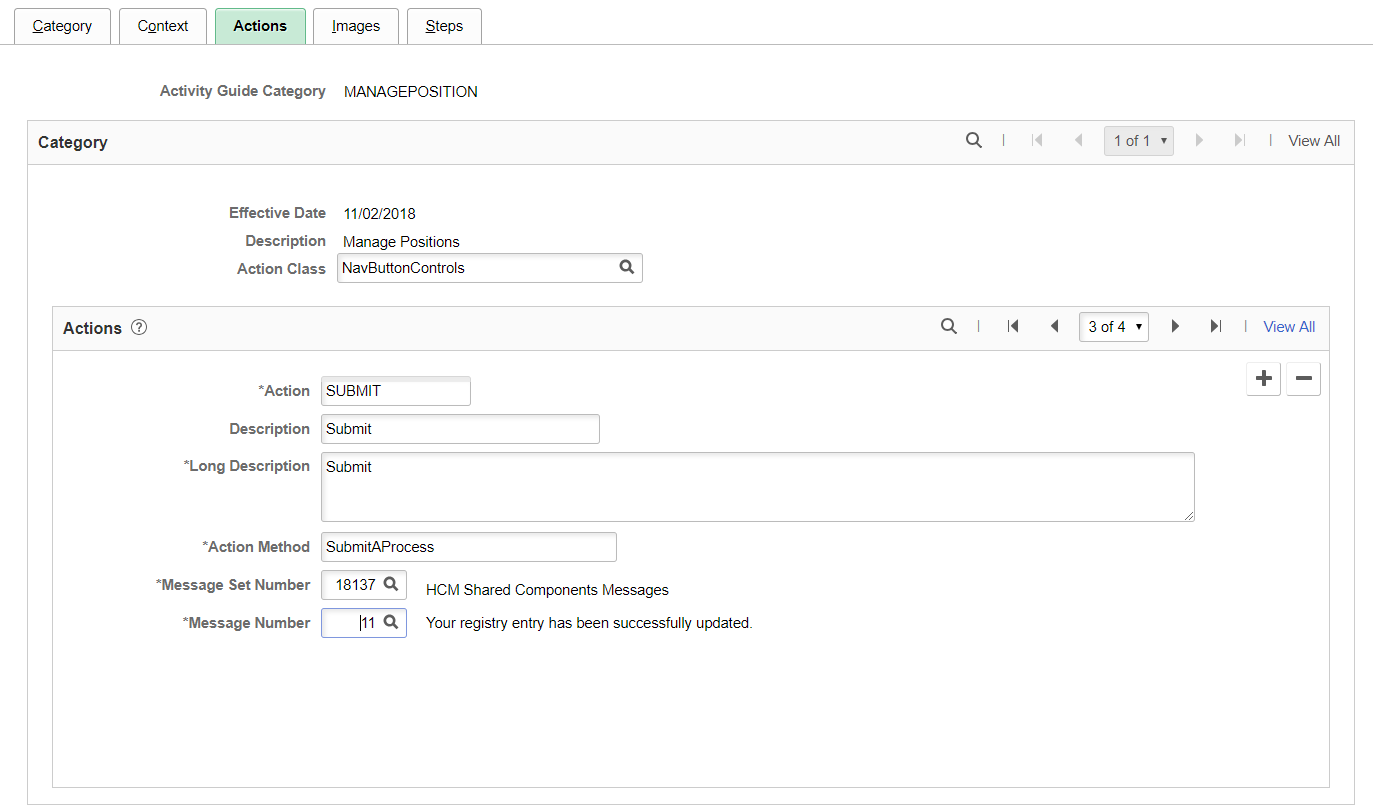Open the Images tab
The height and width of the screenshot is (811, 1373).
(356, 26)
